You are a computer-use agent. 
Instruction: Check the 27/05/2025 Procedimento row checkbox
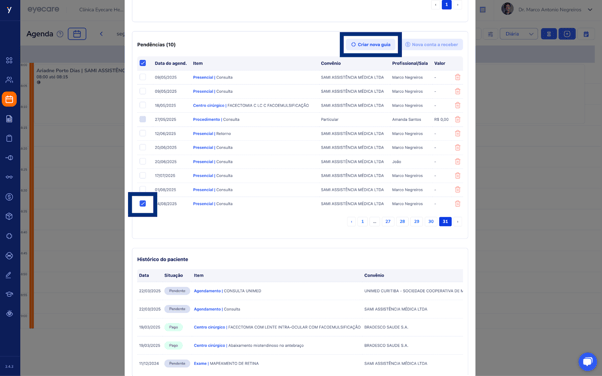(143, 119)
